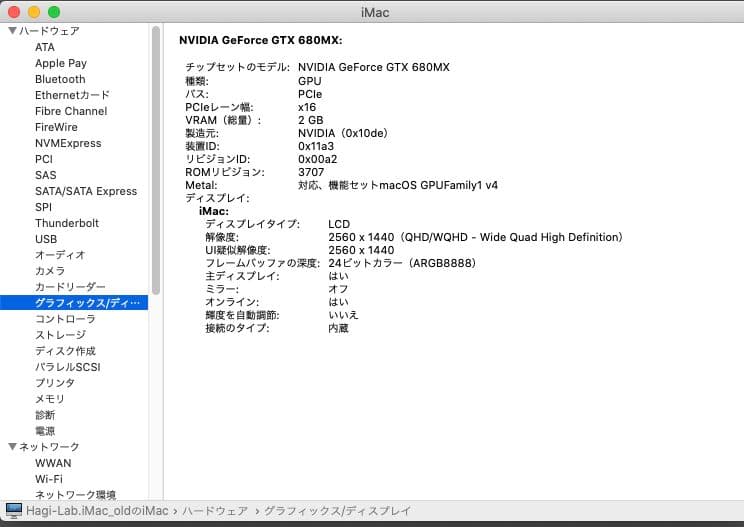Click the 輝度を自動調節 value いいえ
The image size is (744, 527).
click(343, 315)
